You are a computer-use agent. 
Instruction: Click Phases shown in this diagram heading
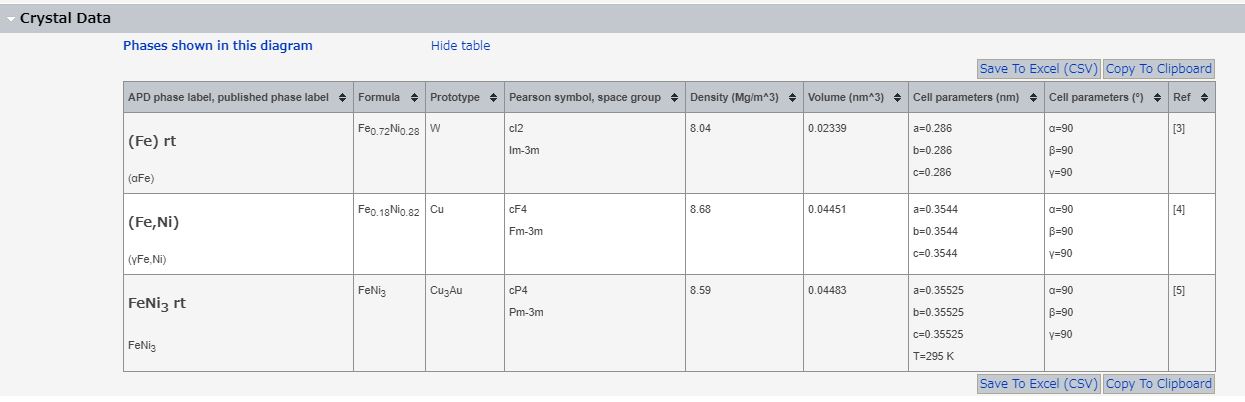[x=218, y=45]
